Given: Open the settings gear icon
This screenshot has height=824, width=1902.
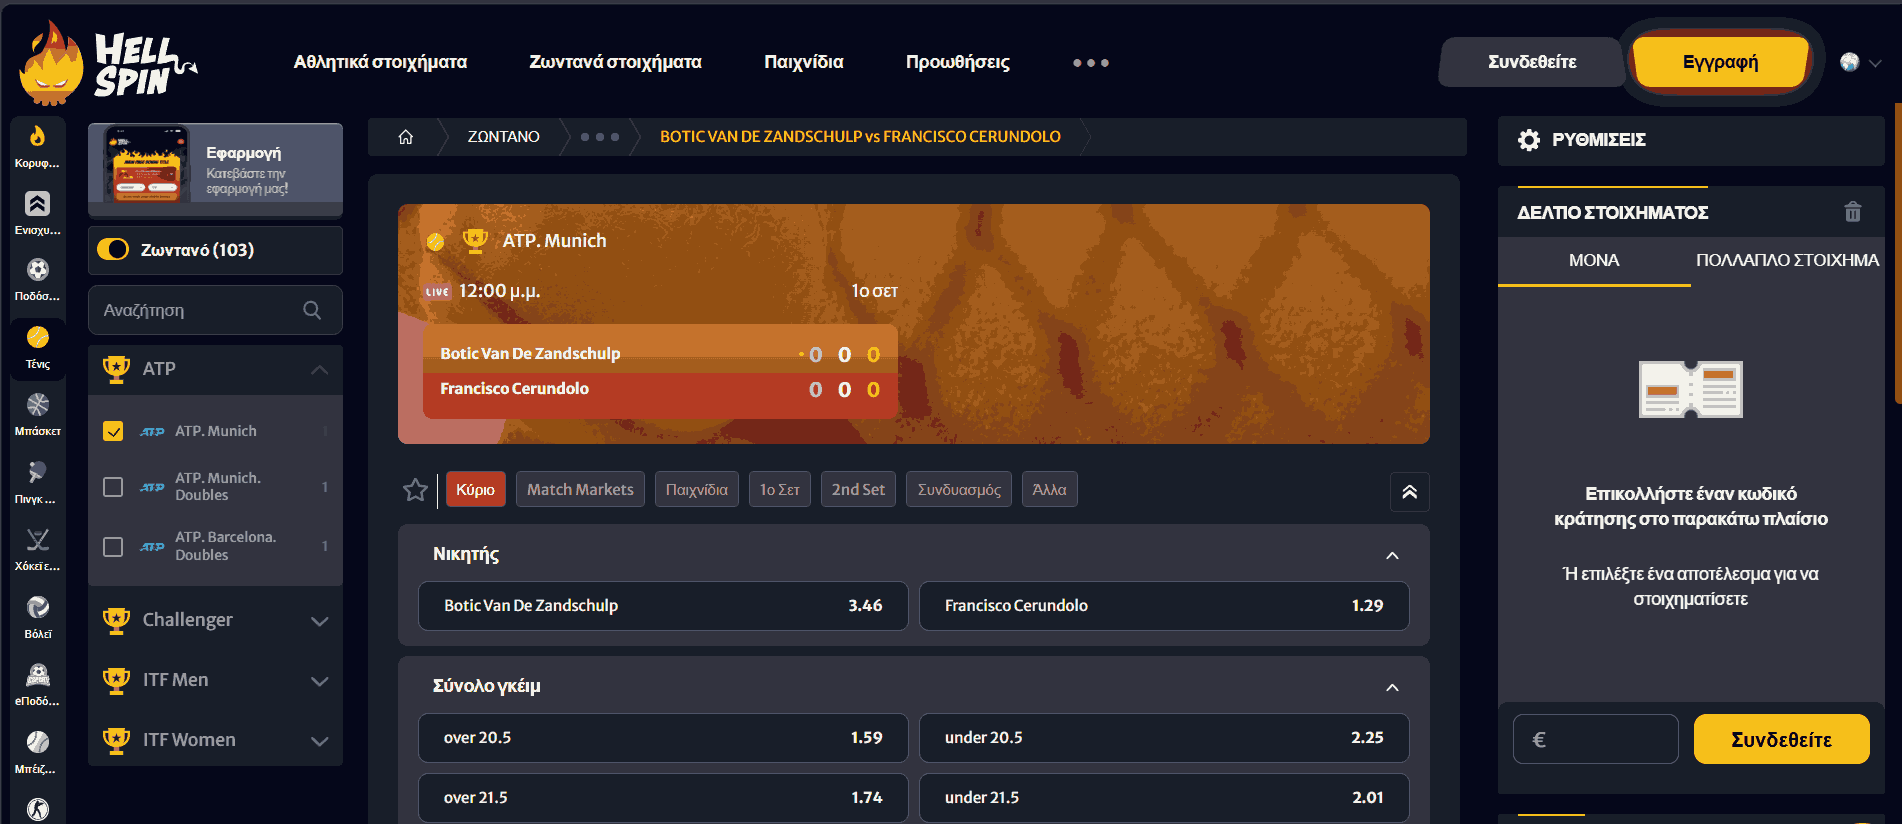Looking at the screenshot, I should pyautogui.click(x=1528, y=140).
